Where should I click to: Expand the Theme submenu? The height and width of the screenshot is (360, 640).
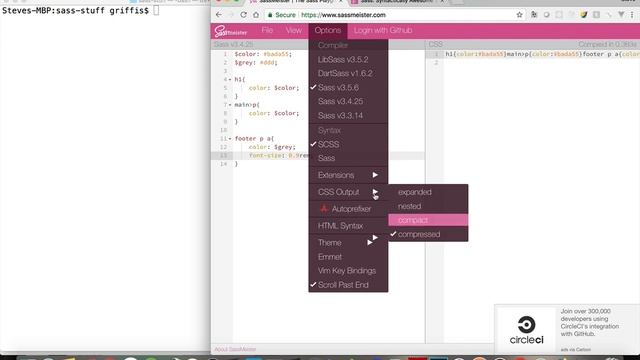348,242
